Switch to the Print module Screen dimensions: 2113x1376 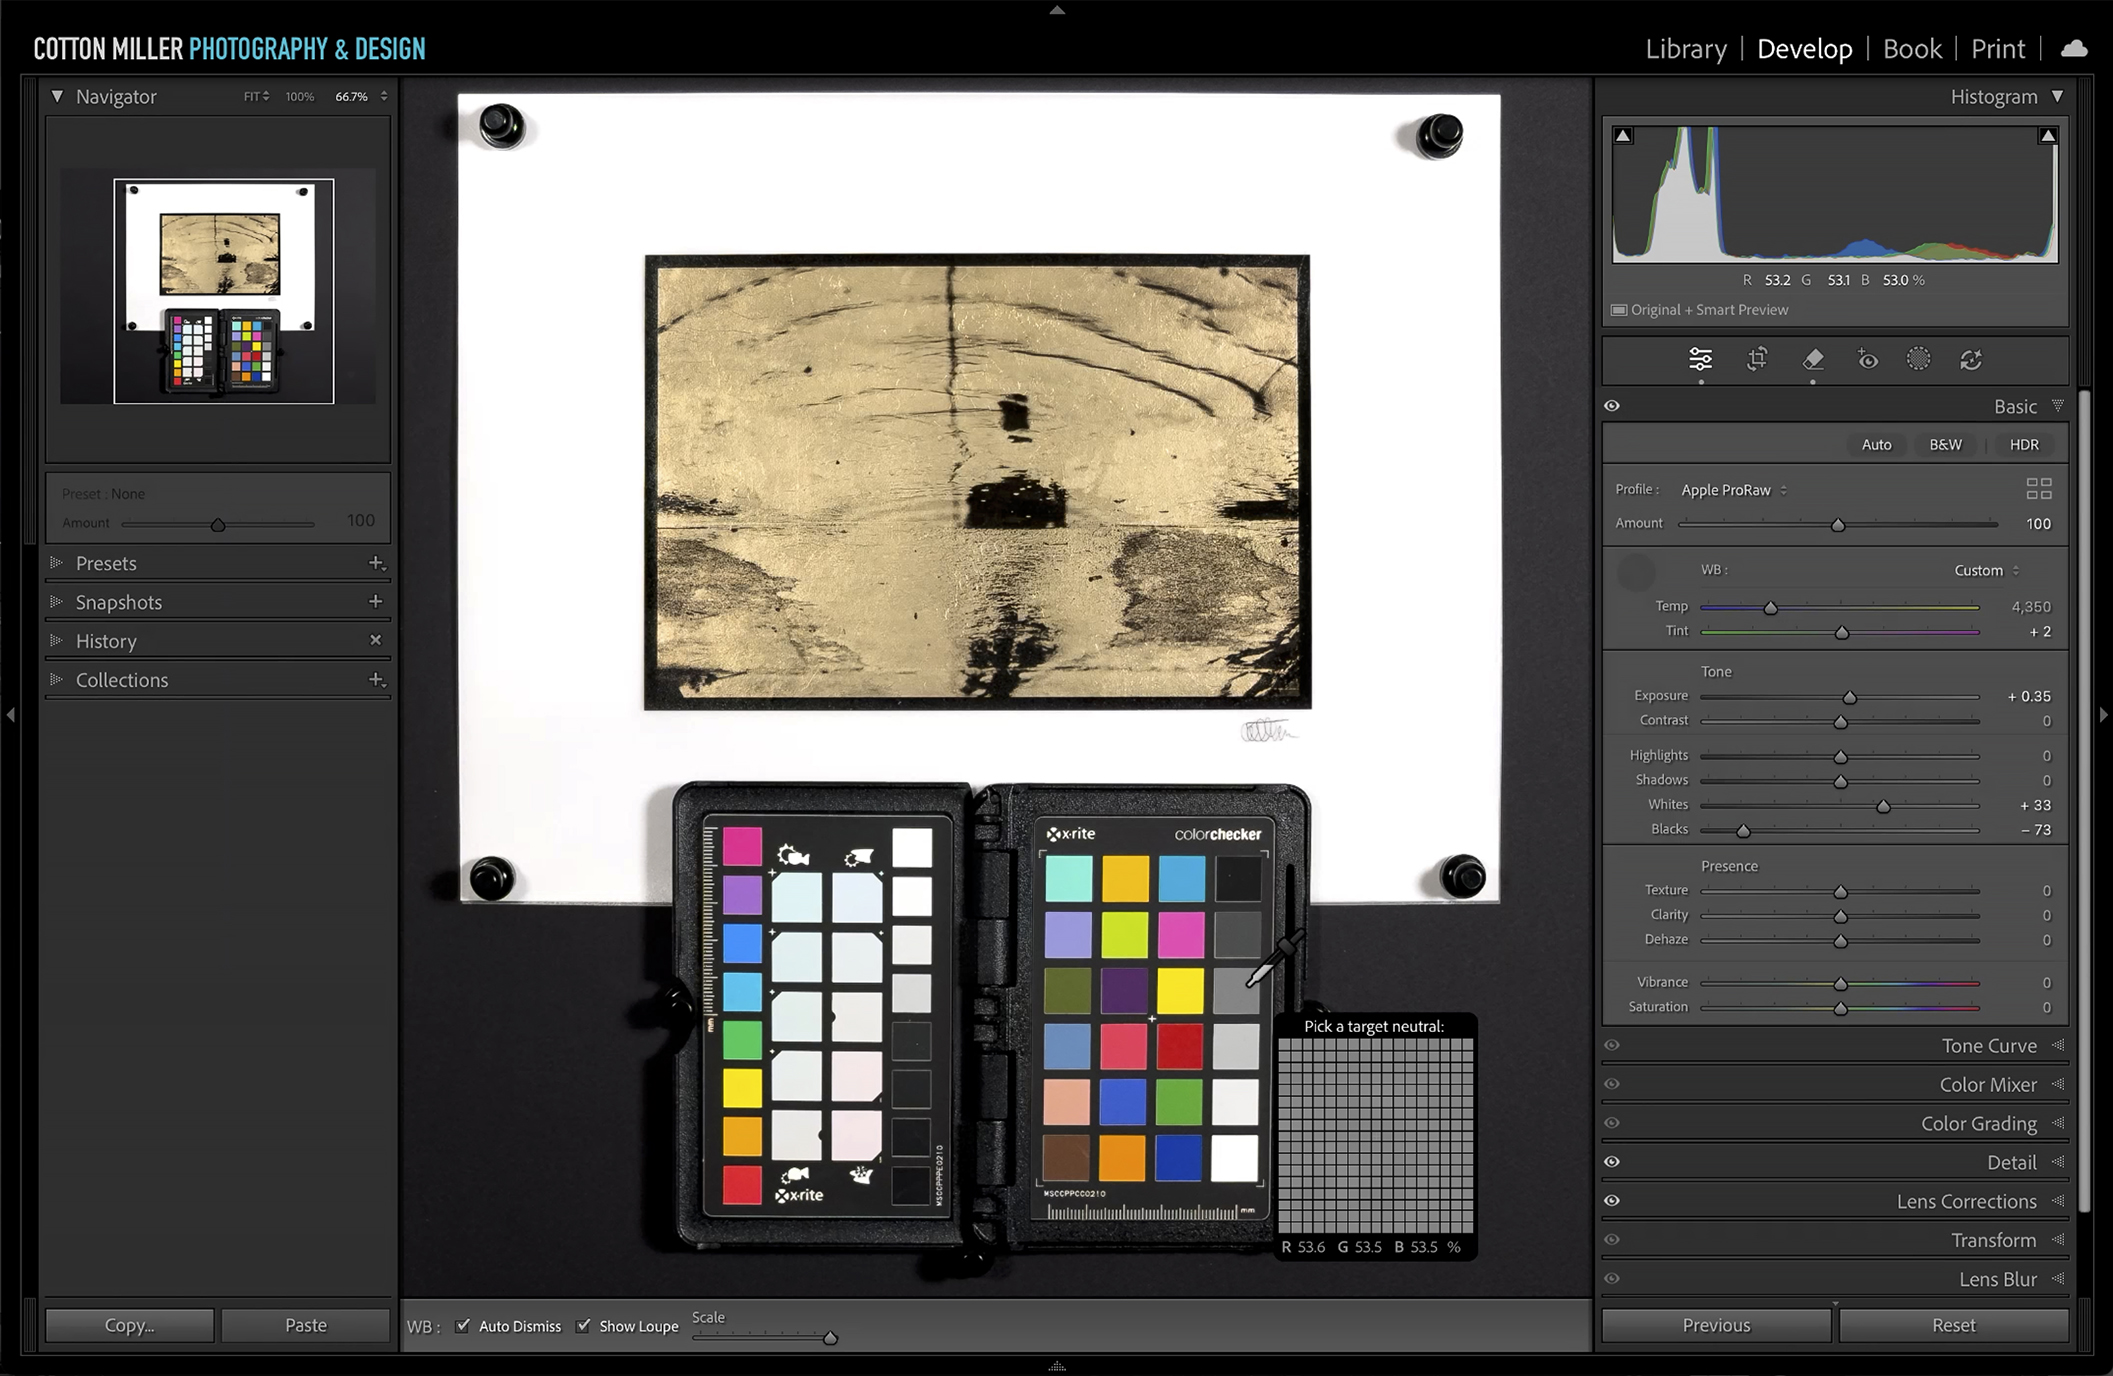[1997, 48]
